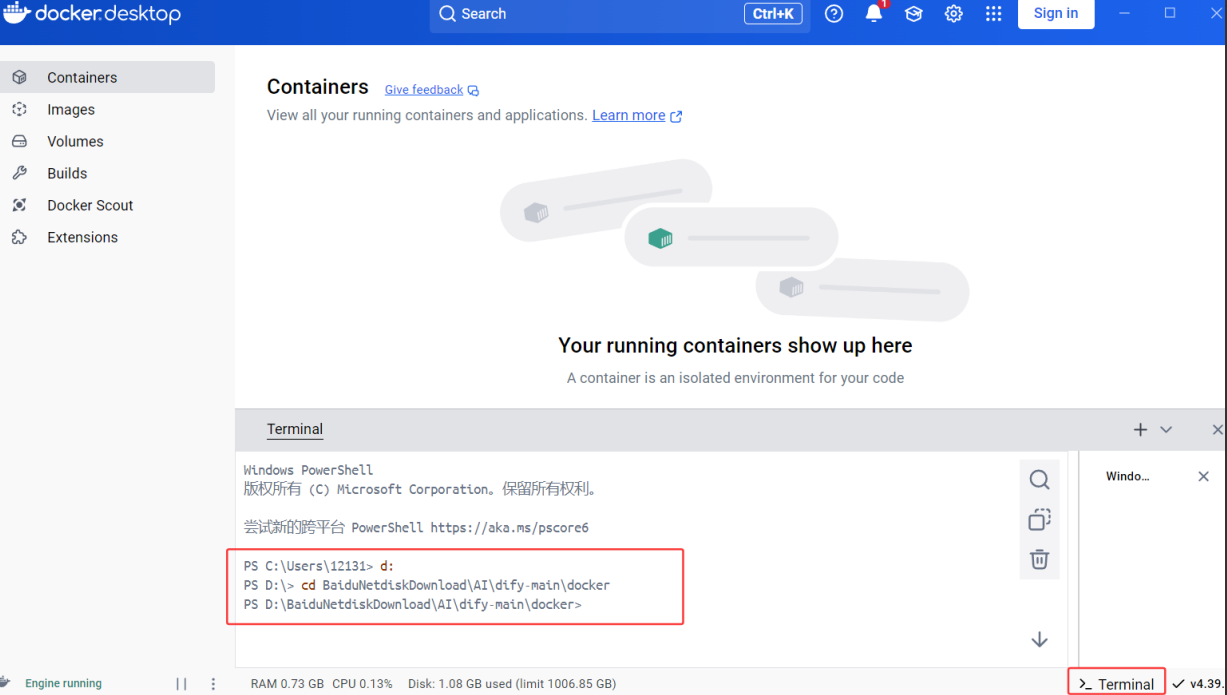Open the Images section in sidebar
This screenshot has width=1227, height=695.
point(107,109)
